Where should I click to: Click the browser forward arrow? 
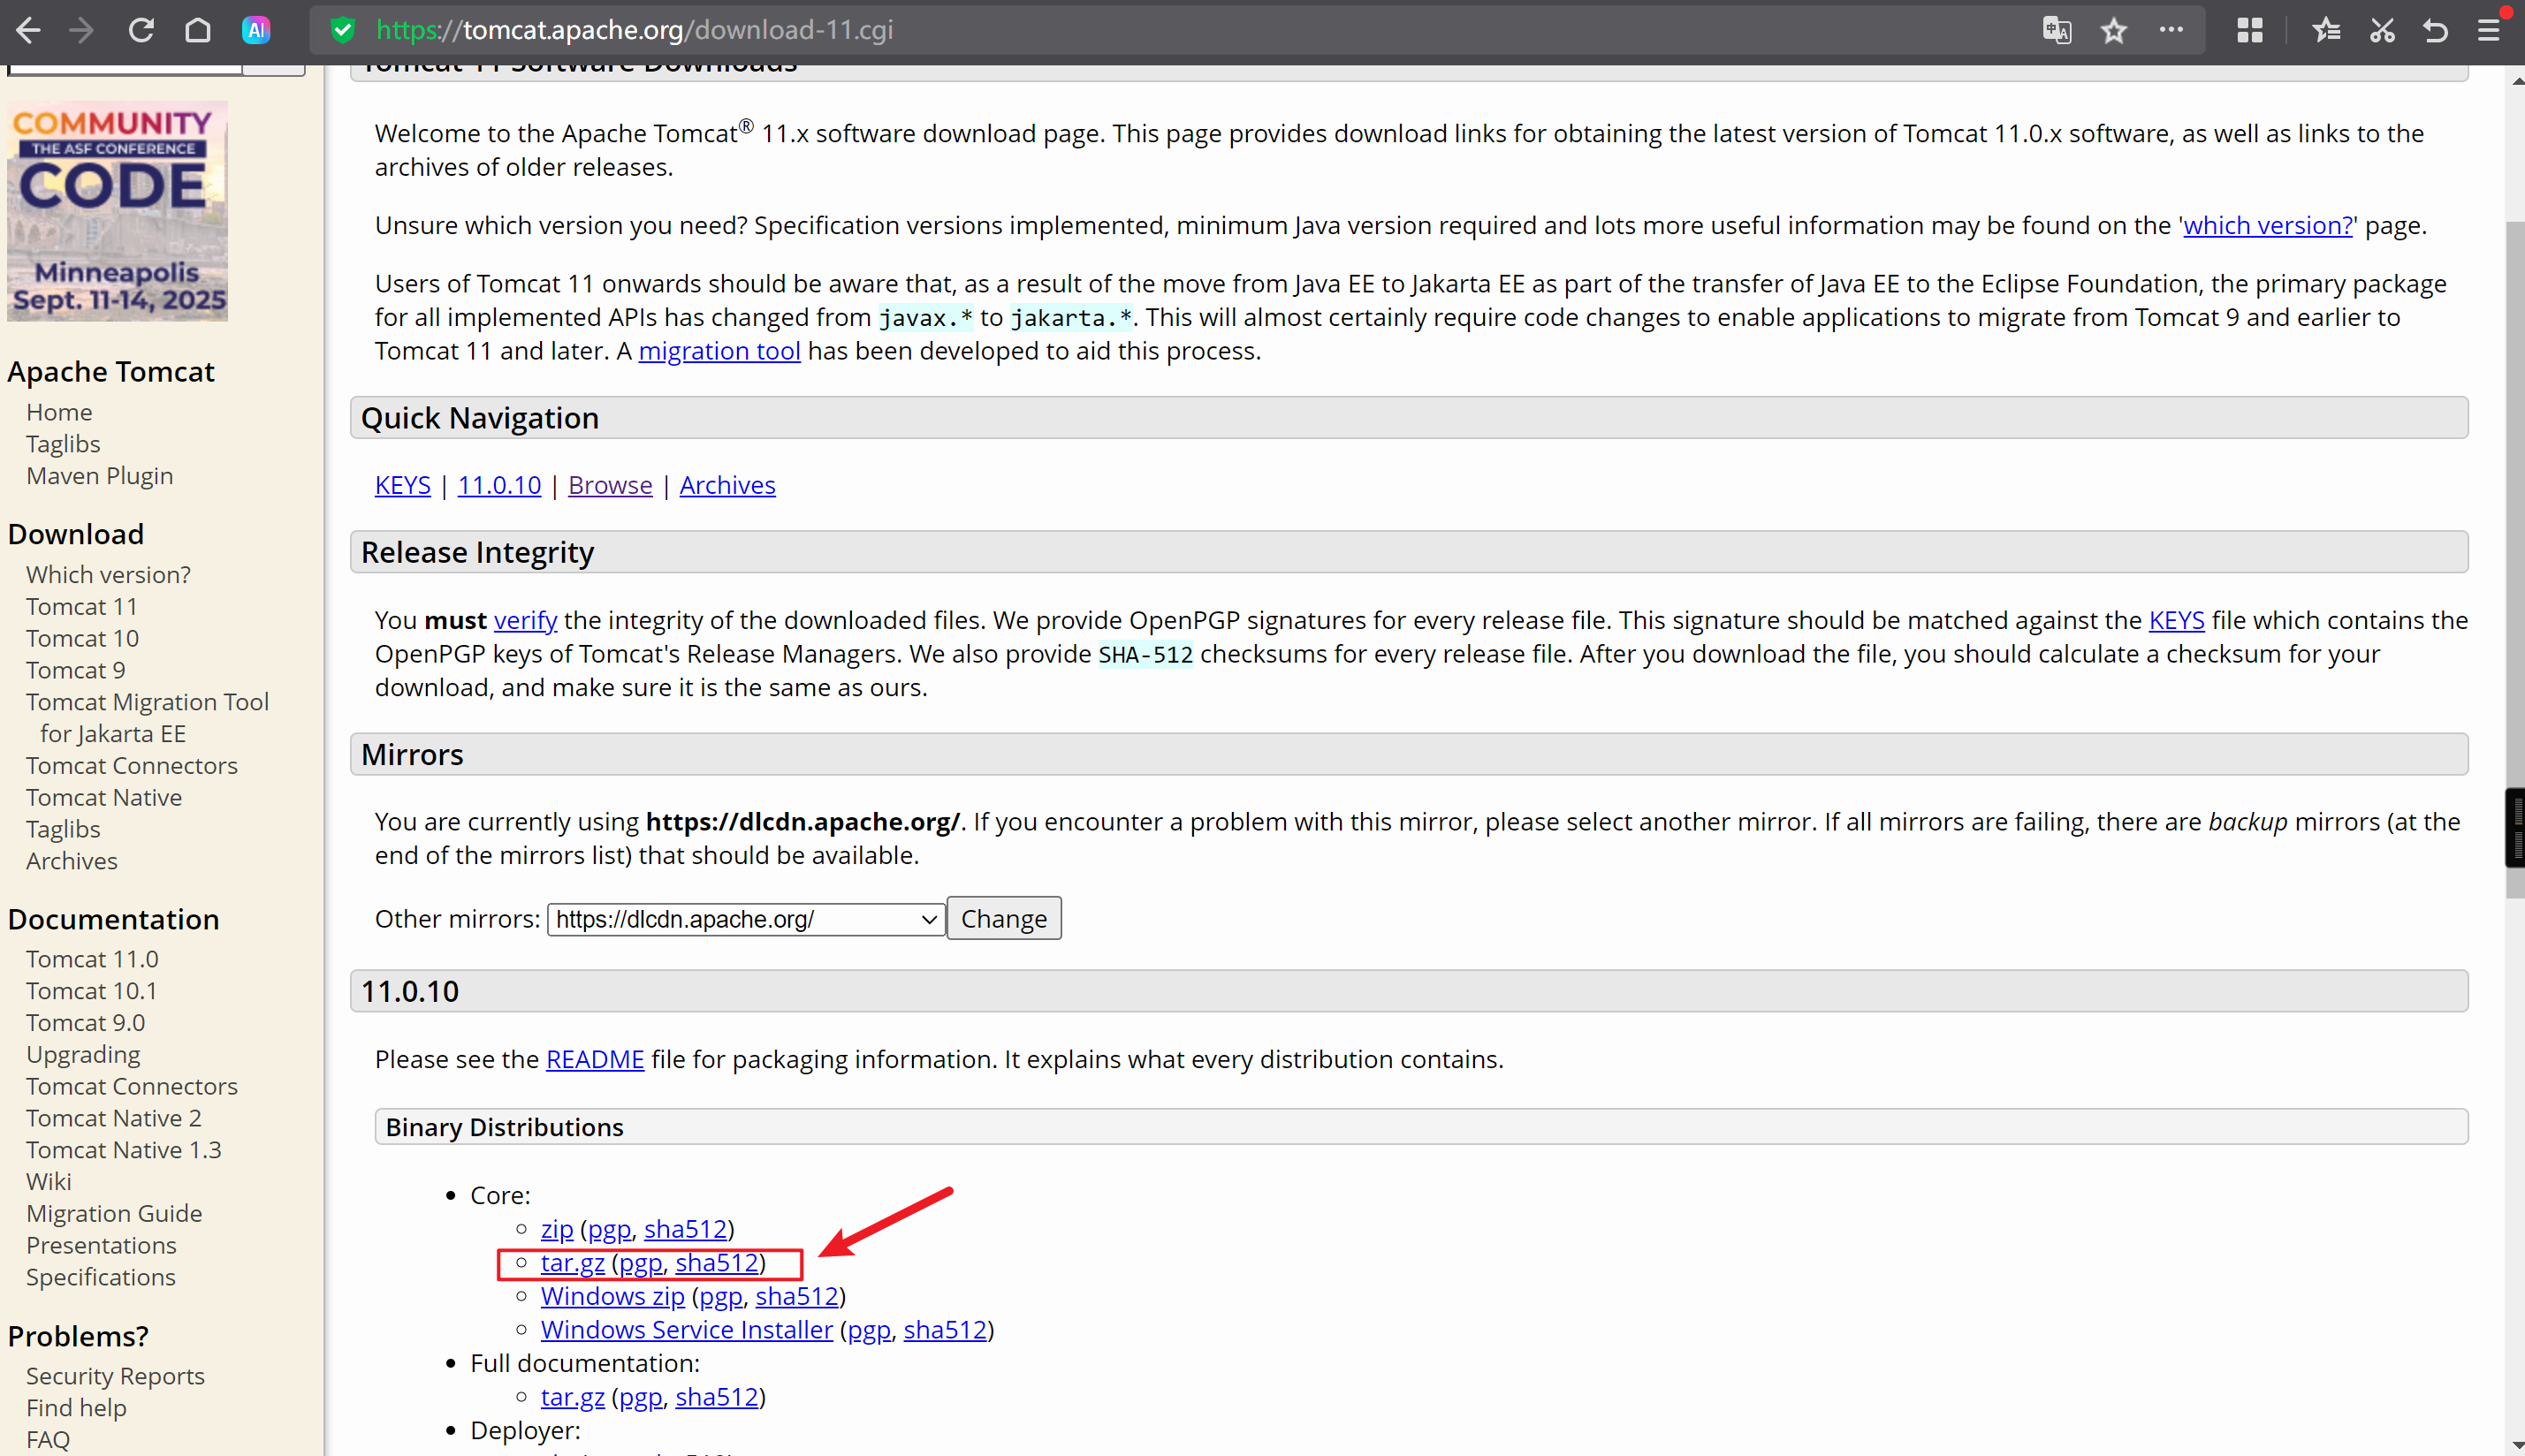(x=82, y=30)
